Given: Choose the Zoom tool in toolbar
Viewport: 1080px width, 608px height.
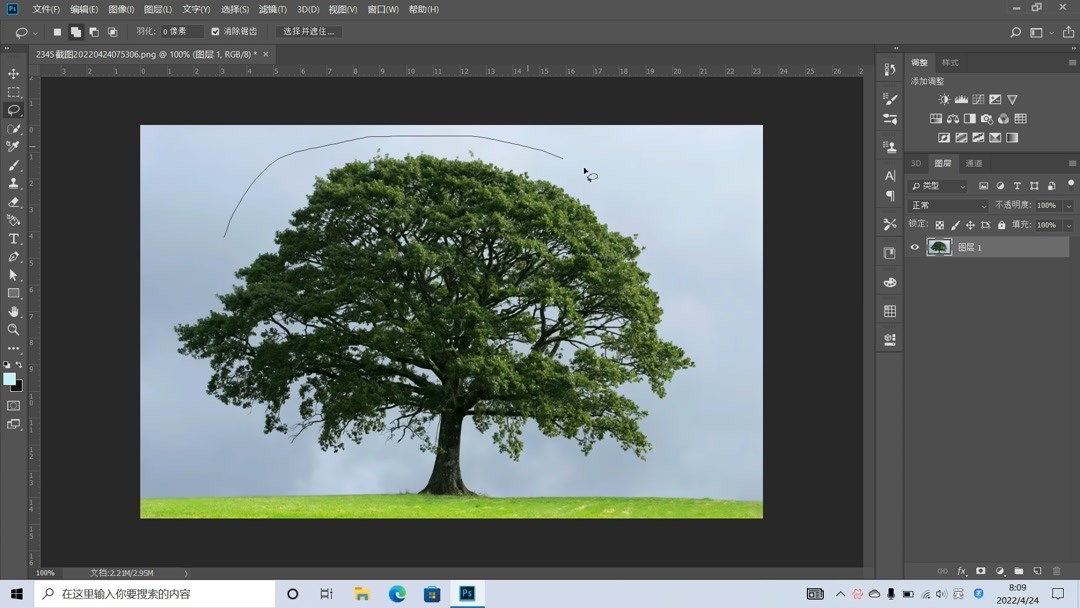Looking at the screenshot, I should pyautogui.click(x=14, y=330).
